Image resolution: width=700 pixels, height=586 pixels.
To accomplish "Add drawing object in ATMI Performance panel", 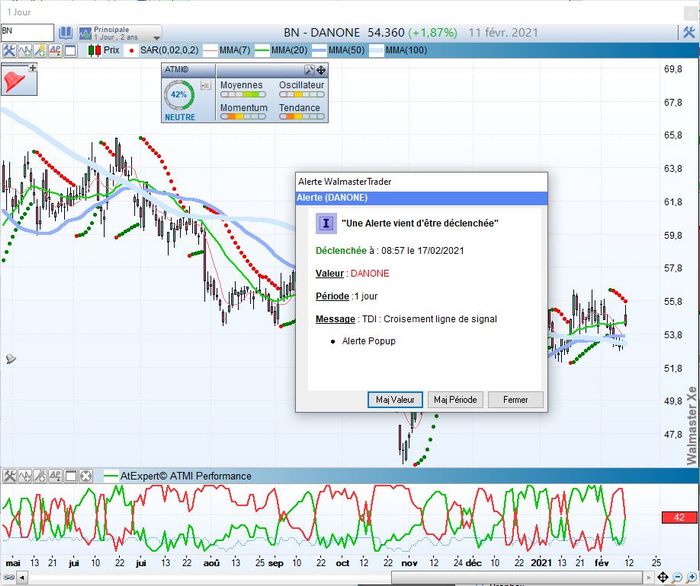I will click(40, 476).
